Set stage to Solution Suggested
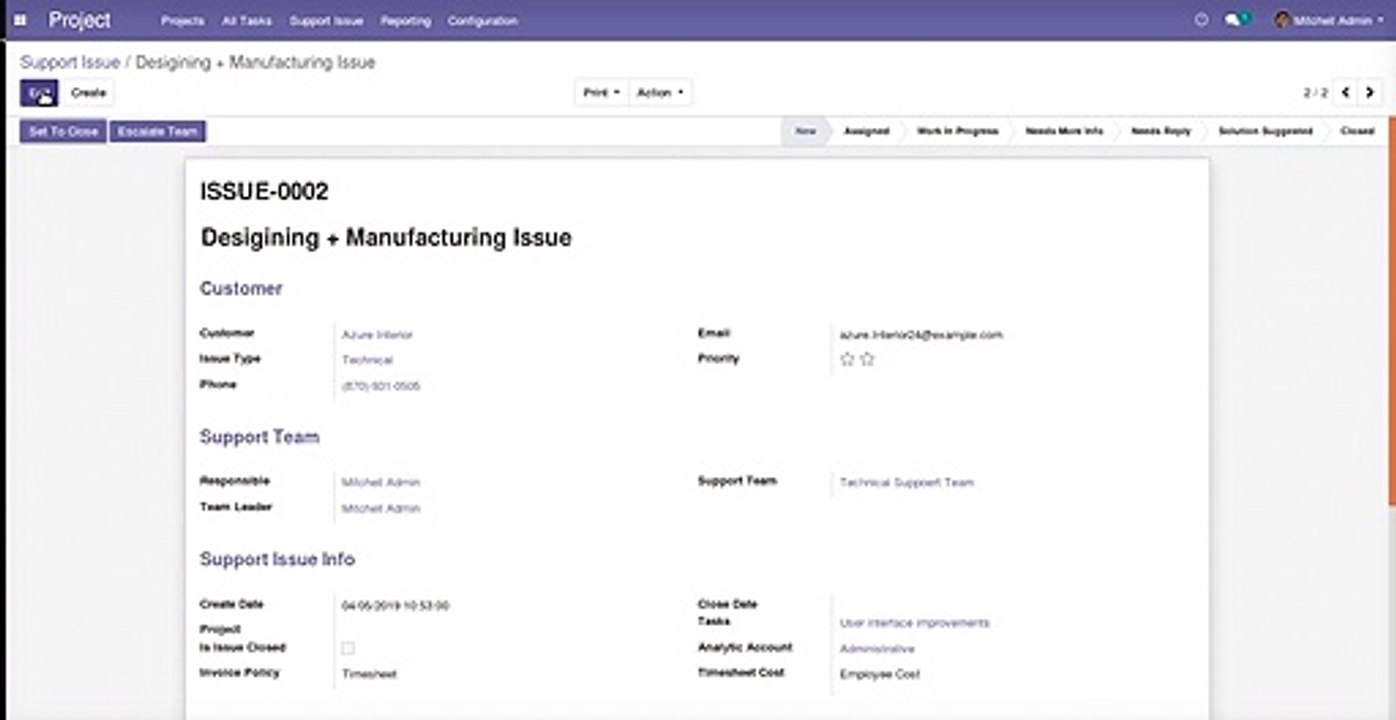The height and width of the screenshot is (720, 1396). click(x=1266, y=131)
